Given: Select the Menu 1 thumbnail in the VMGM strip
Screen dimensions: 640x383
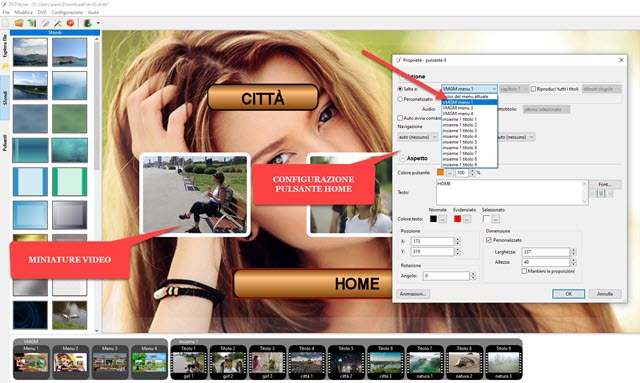Looking at the screenshot, I should click(31, 362).
